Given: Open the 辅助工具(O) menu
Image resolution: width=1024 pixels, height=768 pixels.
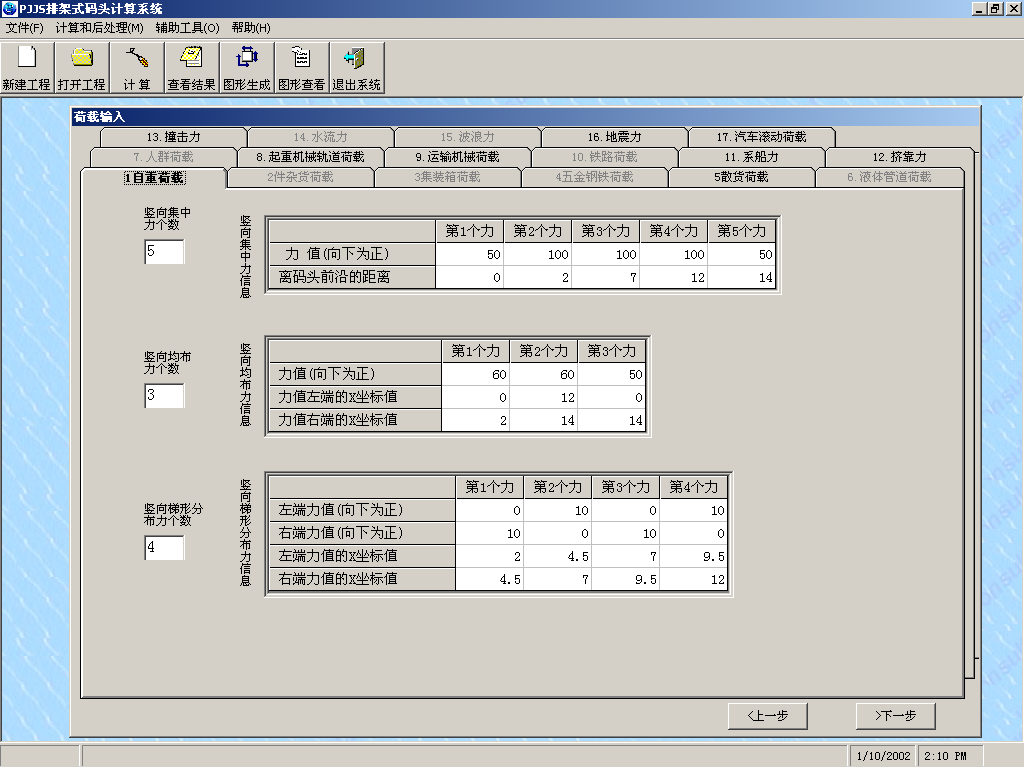Looking at the screenshot, I should 187,28.
